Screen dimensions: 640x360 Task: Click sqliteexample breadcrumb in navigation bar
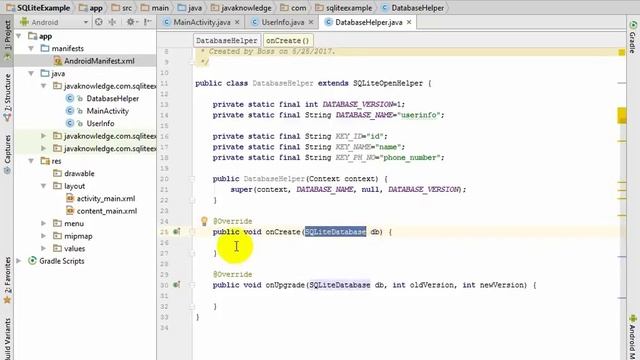pos(344,8)
